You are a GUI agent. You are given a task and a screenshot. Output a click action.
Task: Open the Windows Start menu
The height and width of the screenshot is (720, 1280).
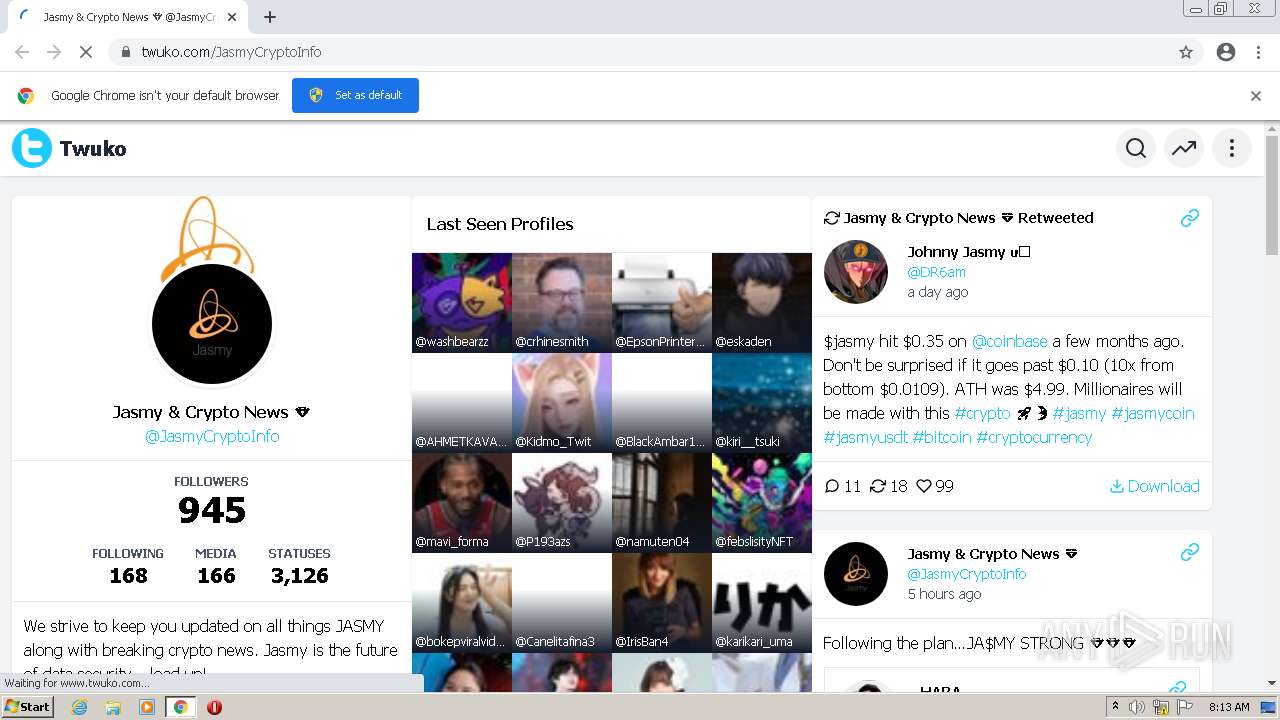[x=28, y=707]
